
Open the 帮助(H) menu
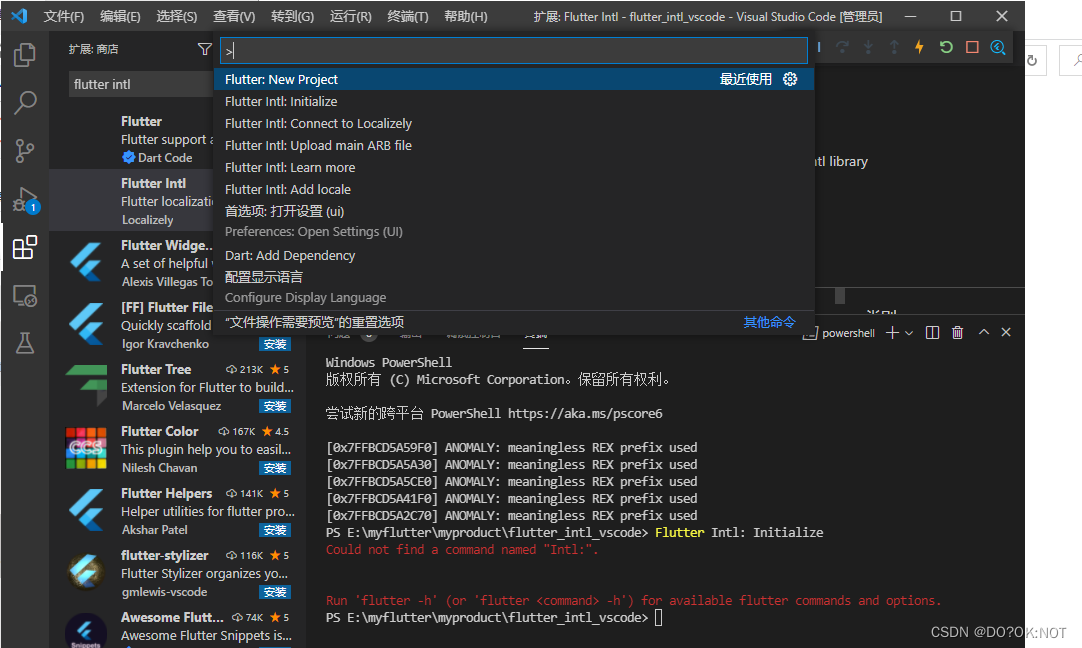coord(466,16)
